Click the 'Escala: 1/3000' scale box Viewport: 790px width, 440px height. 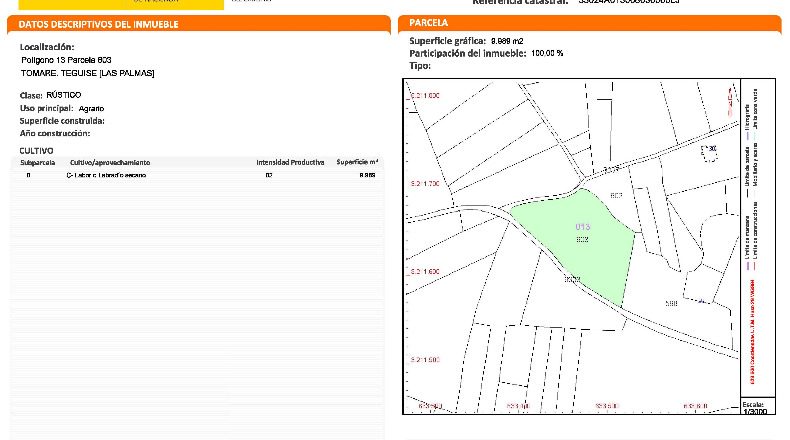click(x=758, y=406)
